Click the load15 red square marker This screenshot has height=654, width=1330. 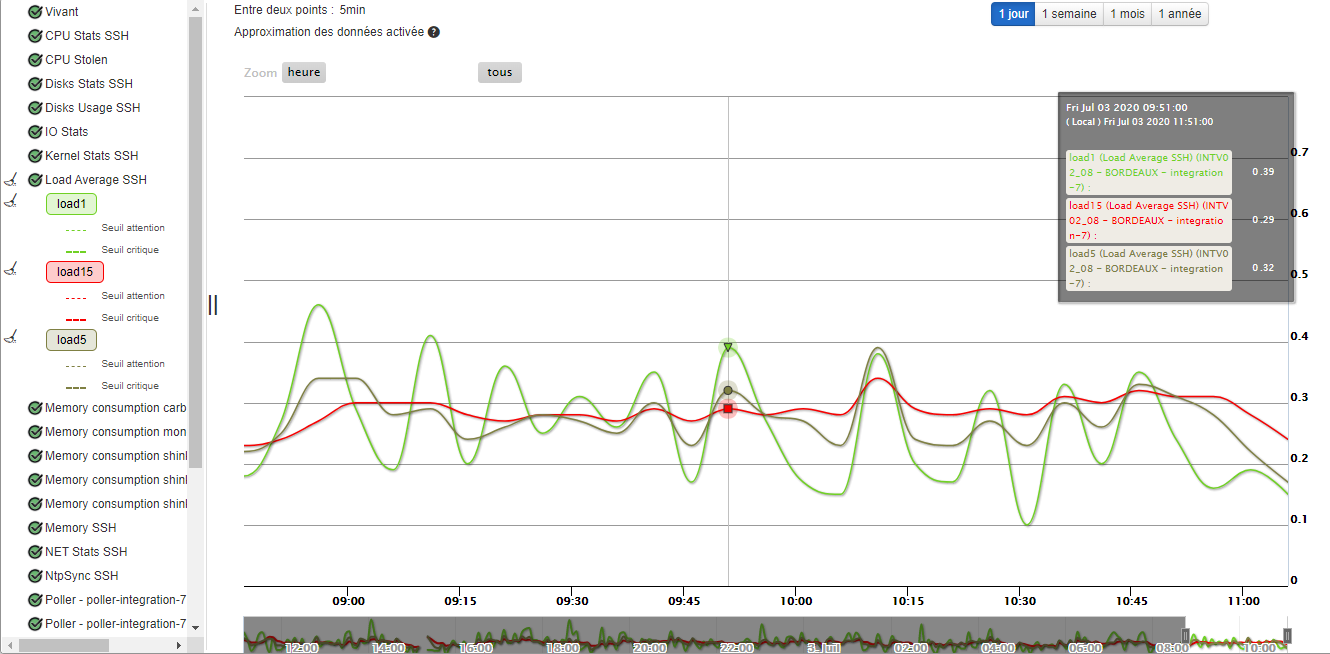[x=728, y=408]
